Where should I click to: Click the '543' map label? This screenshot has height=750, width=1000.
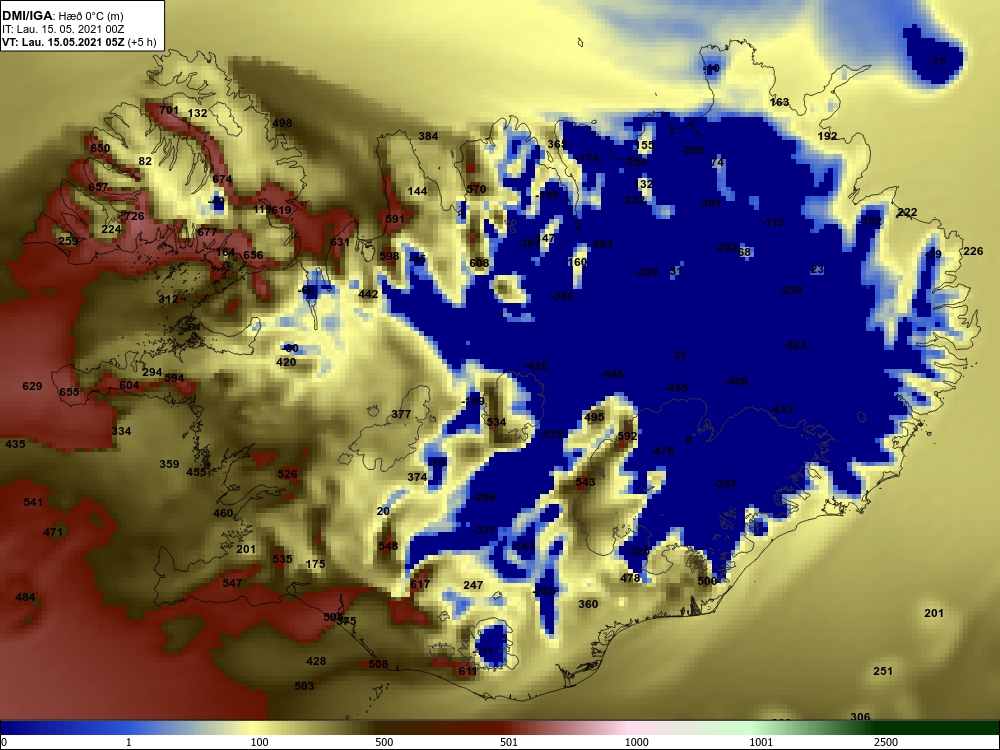(x=585, y=482)
